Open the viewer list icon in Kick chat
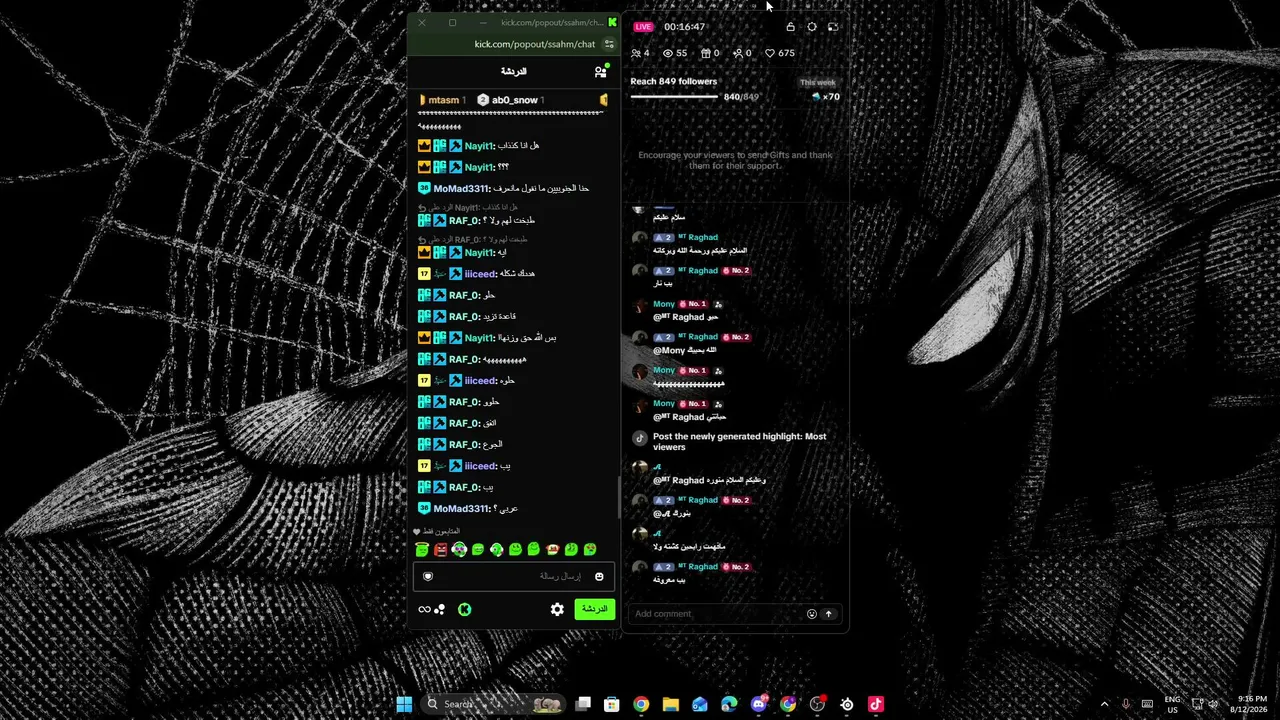Image resolution: width=1280 pixels, height=720 pixels. pyautogui.click(x=600, y=72)
